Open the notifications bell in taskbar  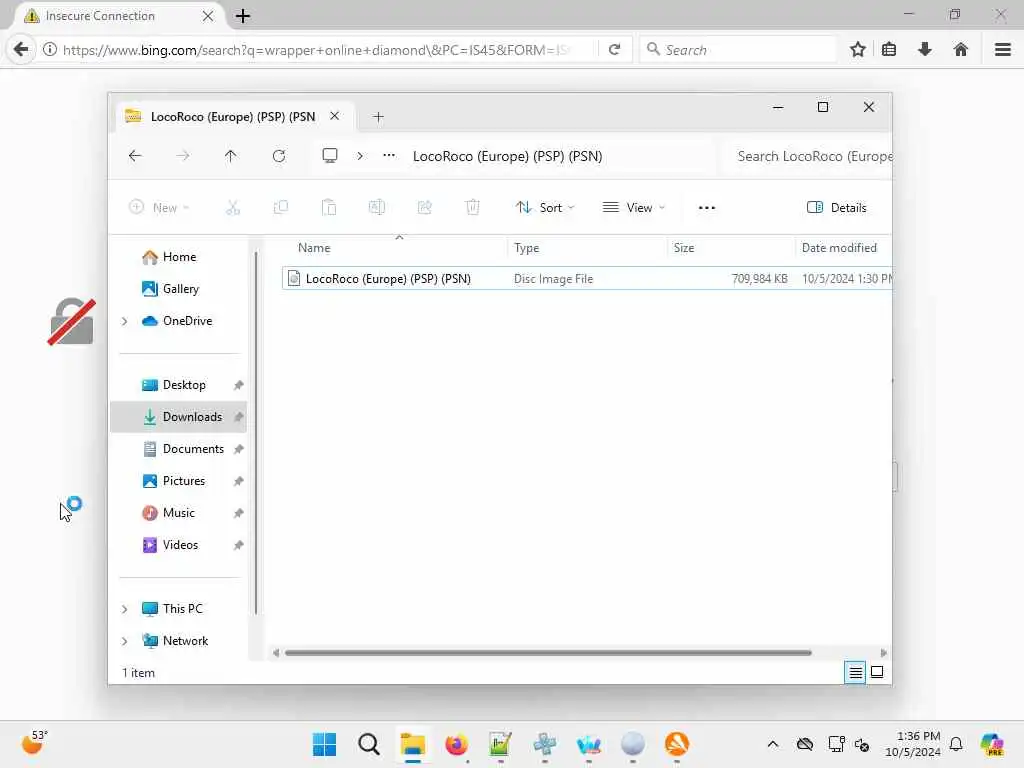point(956,744)
